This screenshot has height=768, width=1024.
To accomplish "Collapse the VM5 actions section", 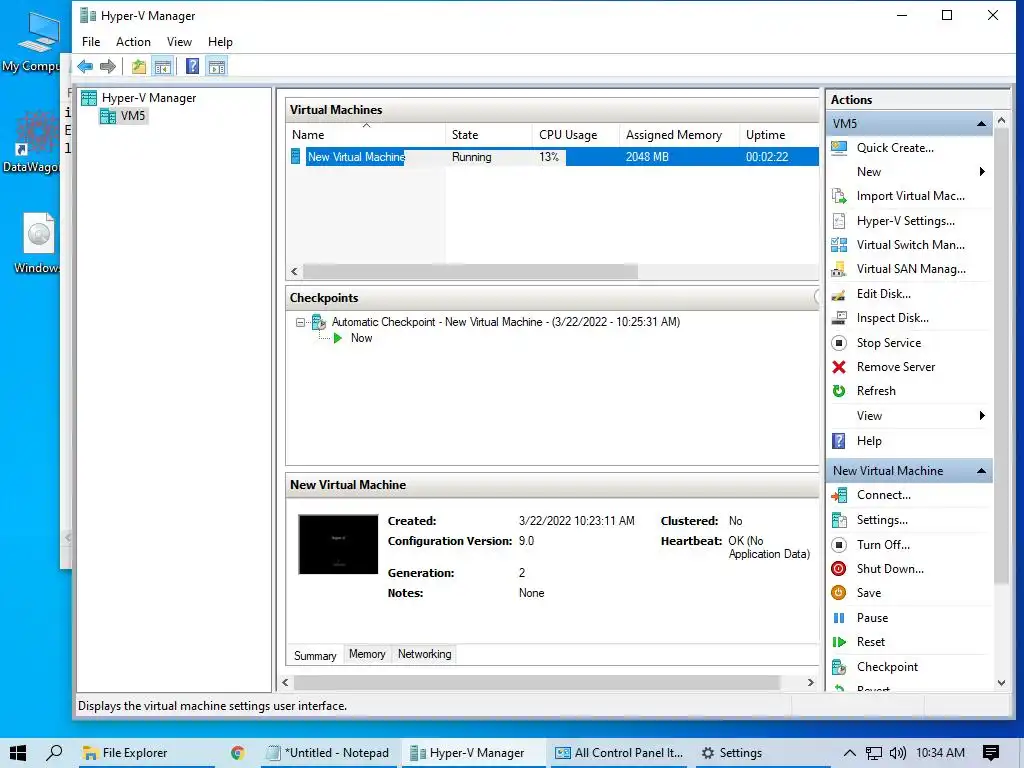I will coord(981,123).
